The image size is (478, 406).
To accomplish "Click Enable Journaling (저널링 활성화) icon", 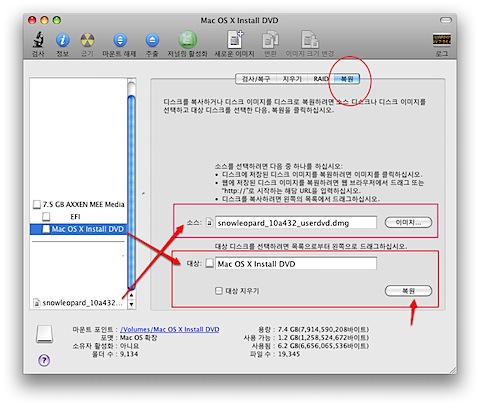I will pyautogui.click(x=187, y=40).
